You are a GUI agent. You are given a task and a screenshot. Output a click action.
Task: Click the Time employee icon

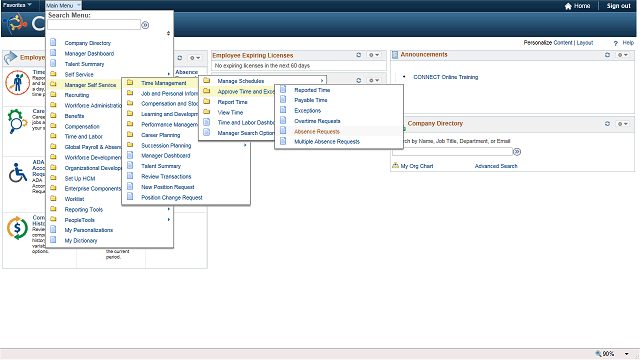17,82
